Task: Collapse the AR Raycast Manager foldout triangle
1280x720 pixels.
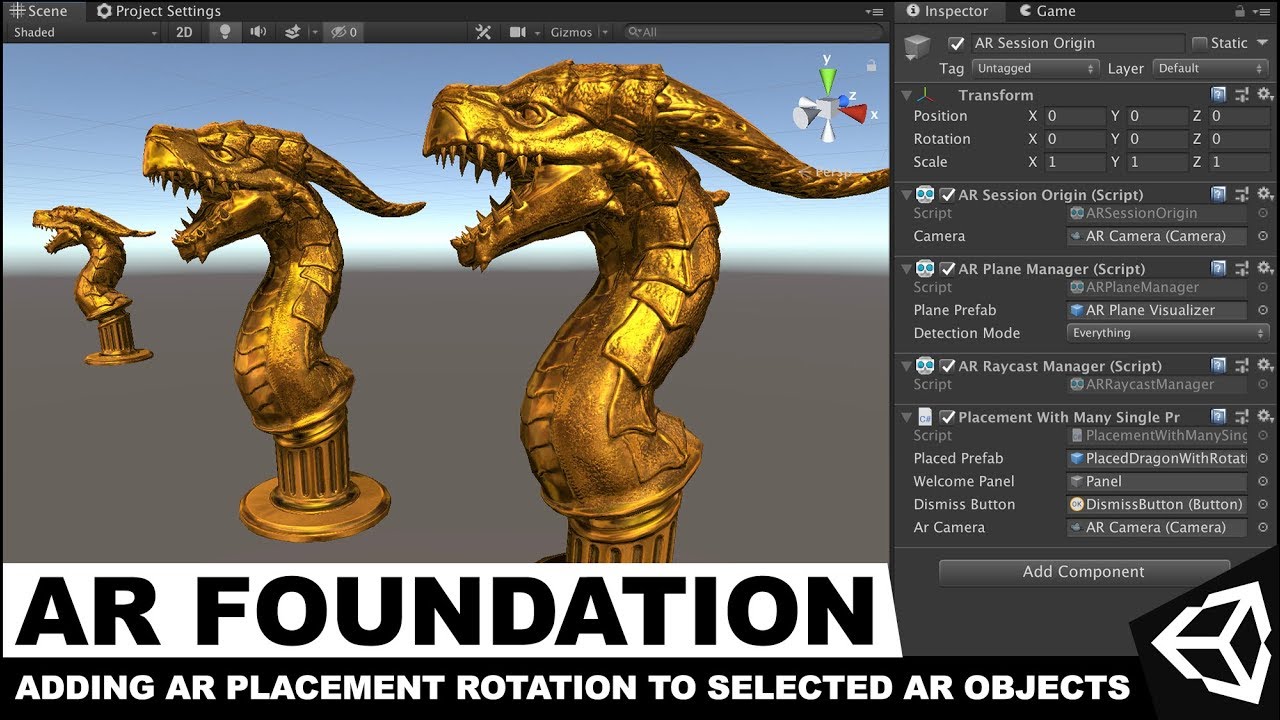Action: (x=906, y=366)
